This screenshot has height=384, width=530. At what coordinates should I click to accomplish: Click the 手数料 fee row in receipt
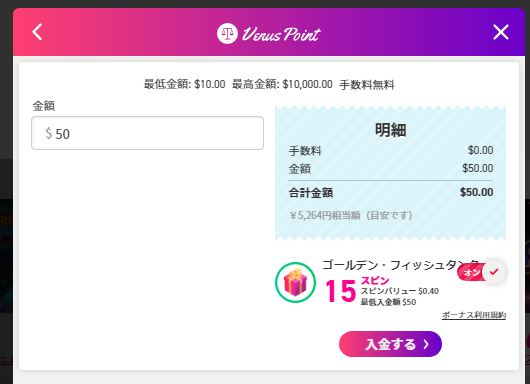tap(390, 150)
